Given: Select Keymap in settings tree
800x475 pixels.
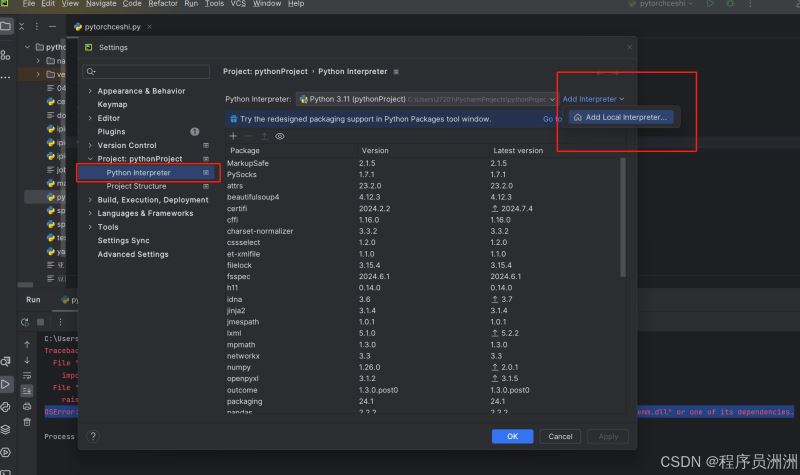Looking at the screenshot, I should (x=112, y=104).
